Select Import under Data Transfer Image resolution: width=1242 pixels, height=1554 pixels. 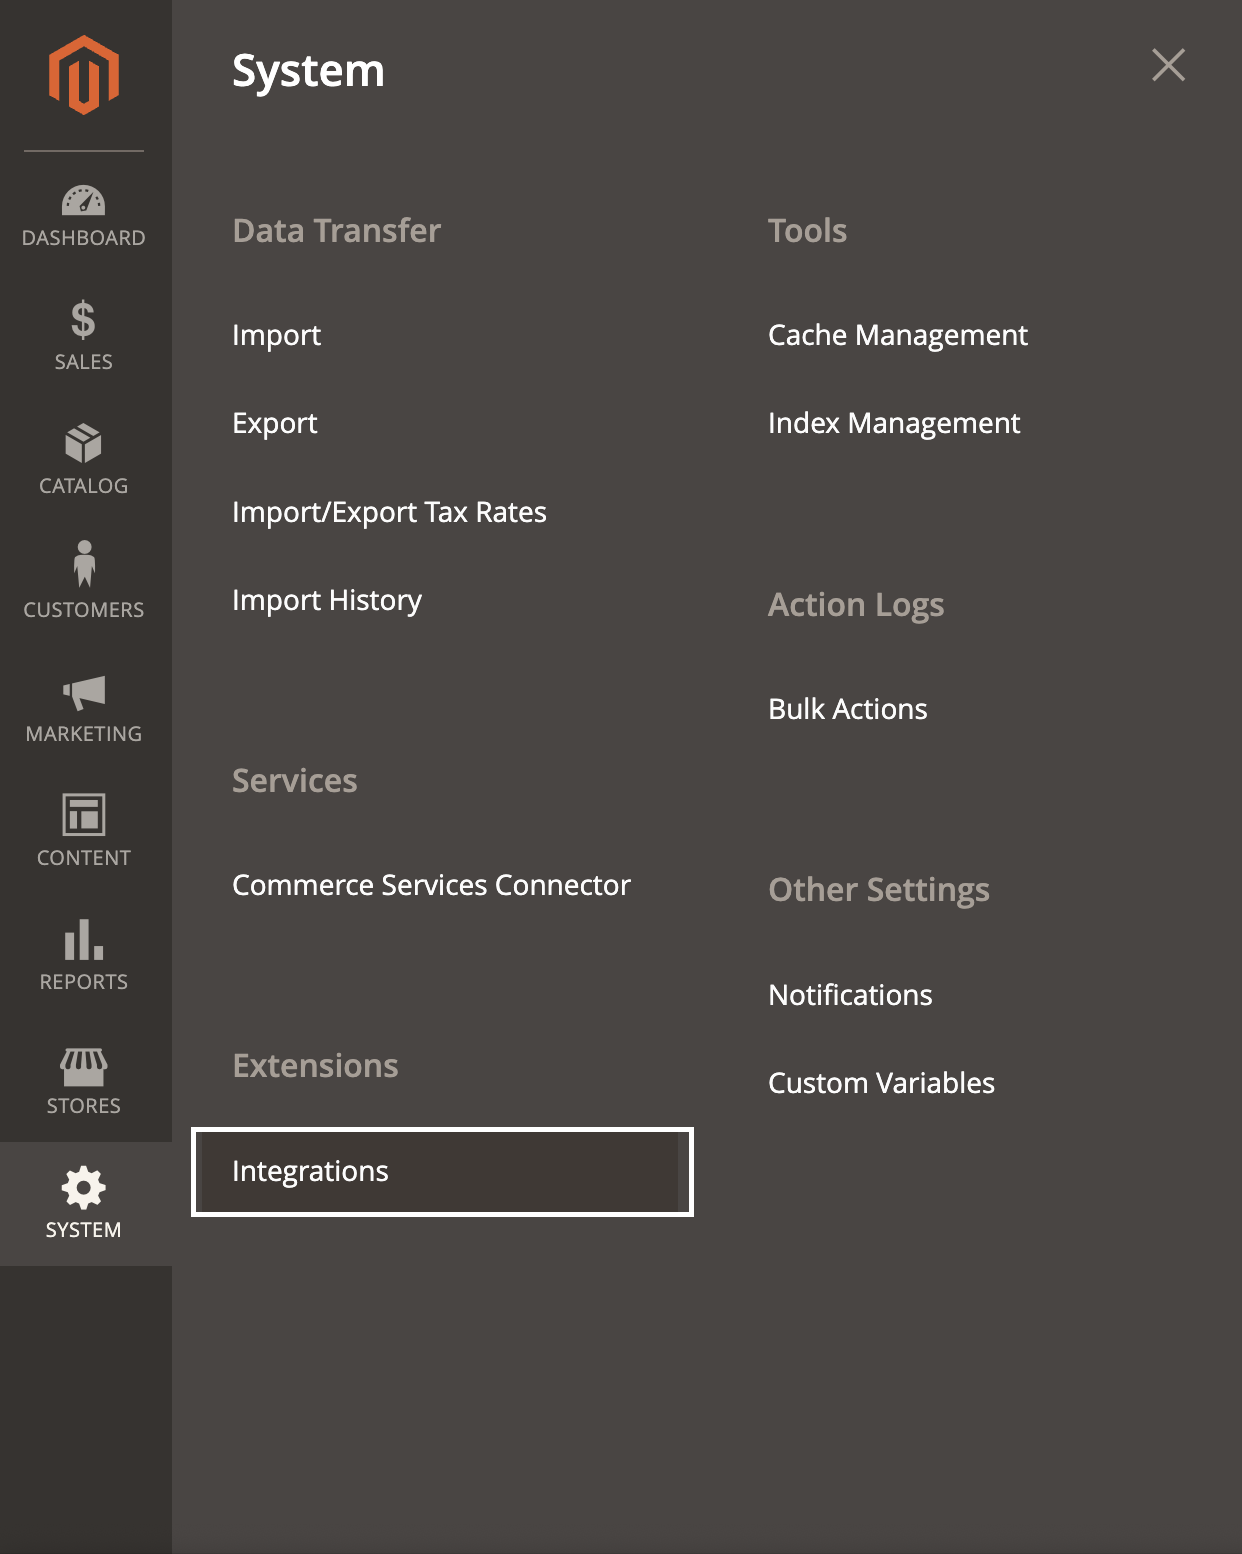pyautogui.click(x=276, y=335)
